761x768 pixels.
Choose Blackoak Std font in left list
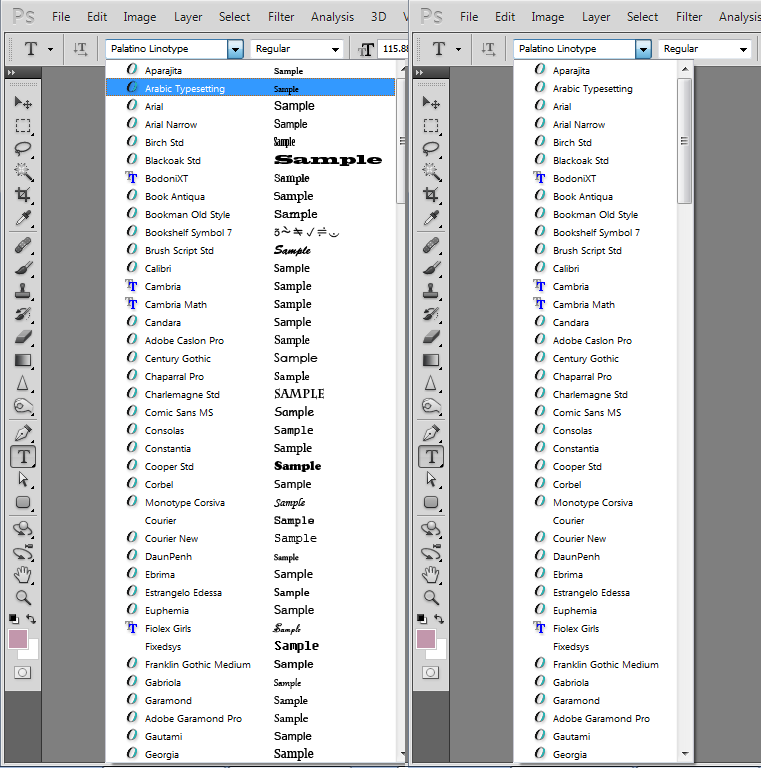point(250,160)
